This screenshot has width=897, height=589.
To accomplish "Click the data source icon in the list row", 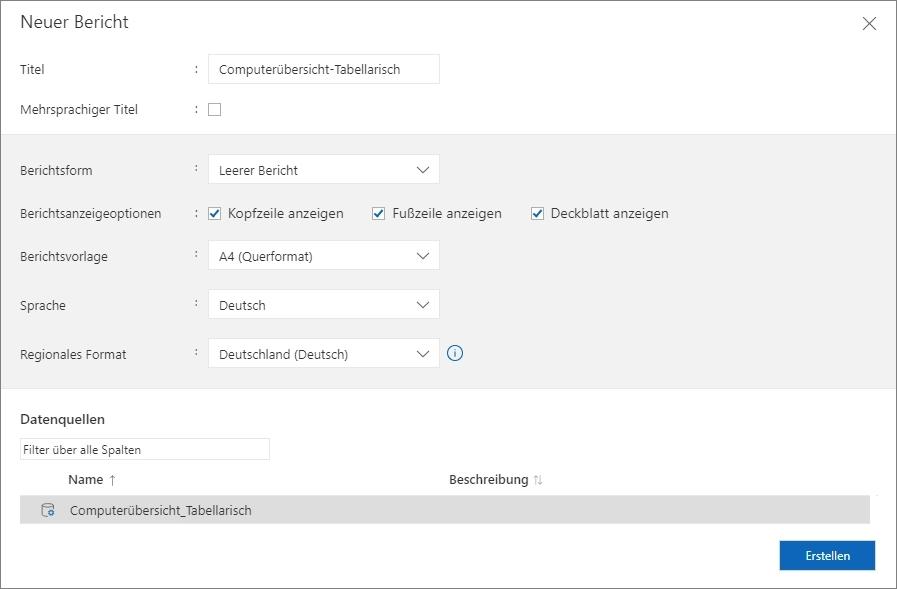I will 47,510.
